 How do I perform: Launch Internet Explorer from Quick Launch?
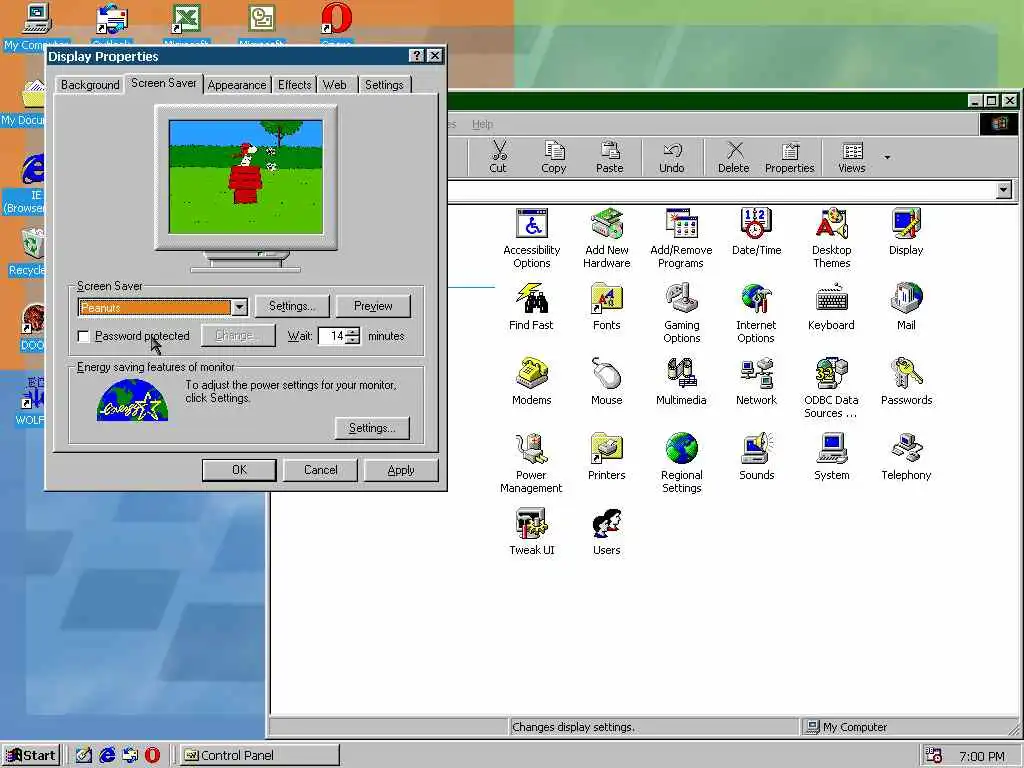pyautogui.click(x=107, y=756)
